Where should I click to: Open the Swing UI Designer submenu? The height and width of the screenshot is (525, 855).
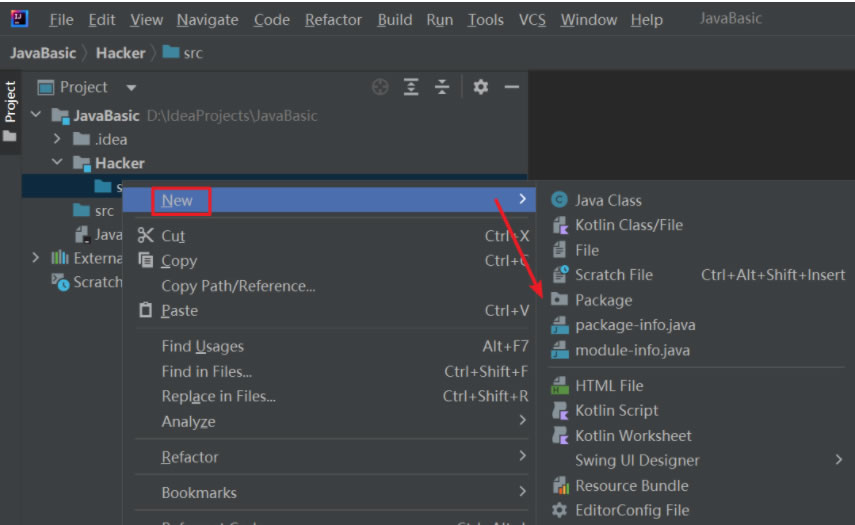(838, 460)
